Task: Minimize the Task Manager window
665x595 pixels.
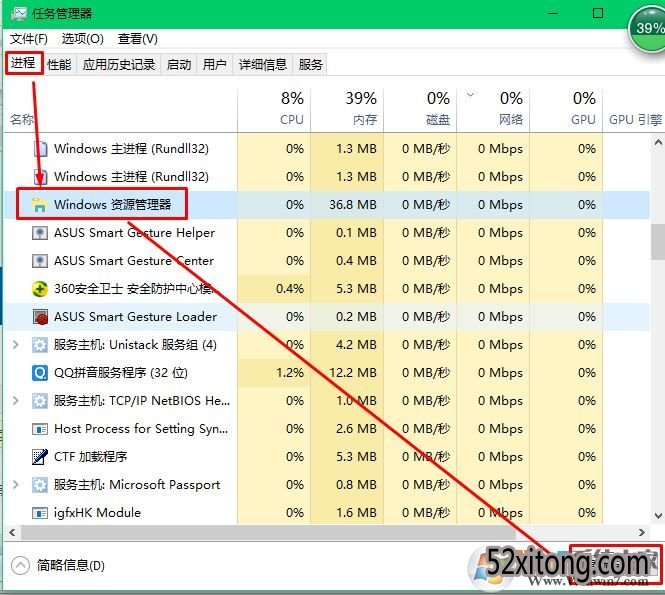Action: [553, 14]
